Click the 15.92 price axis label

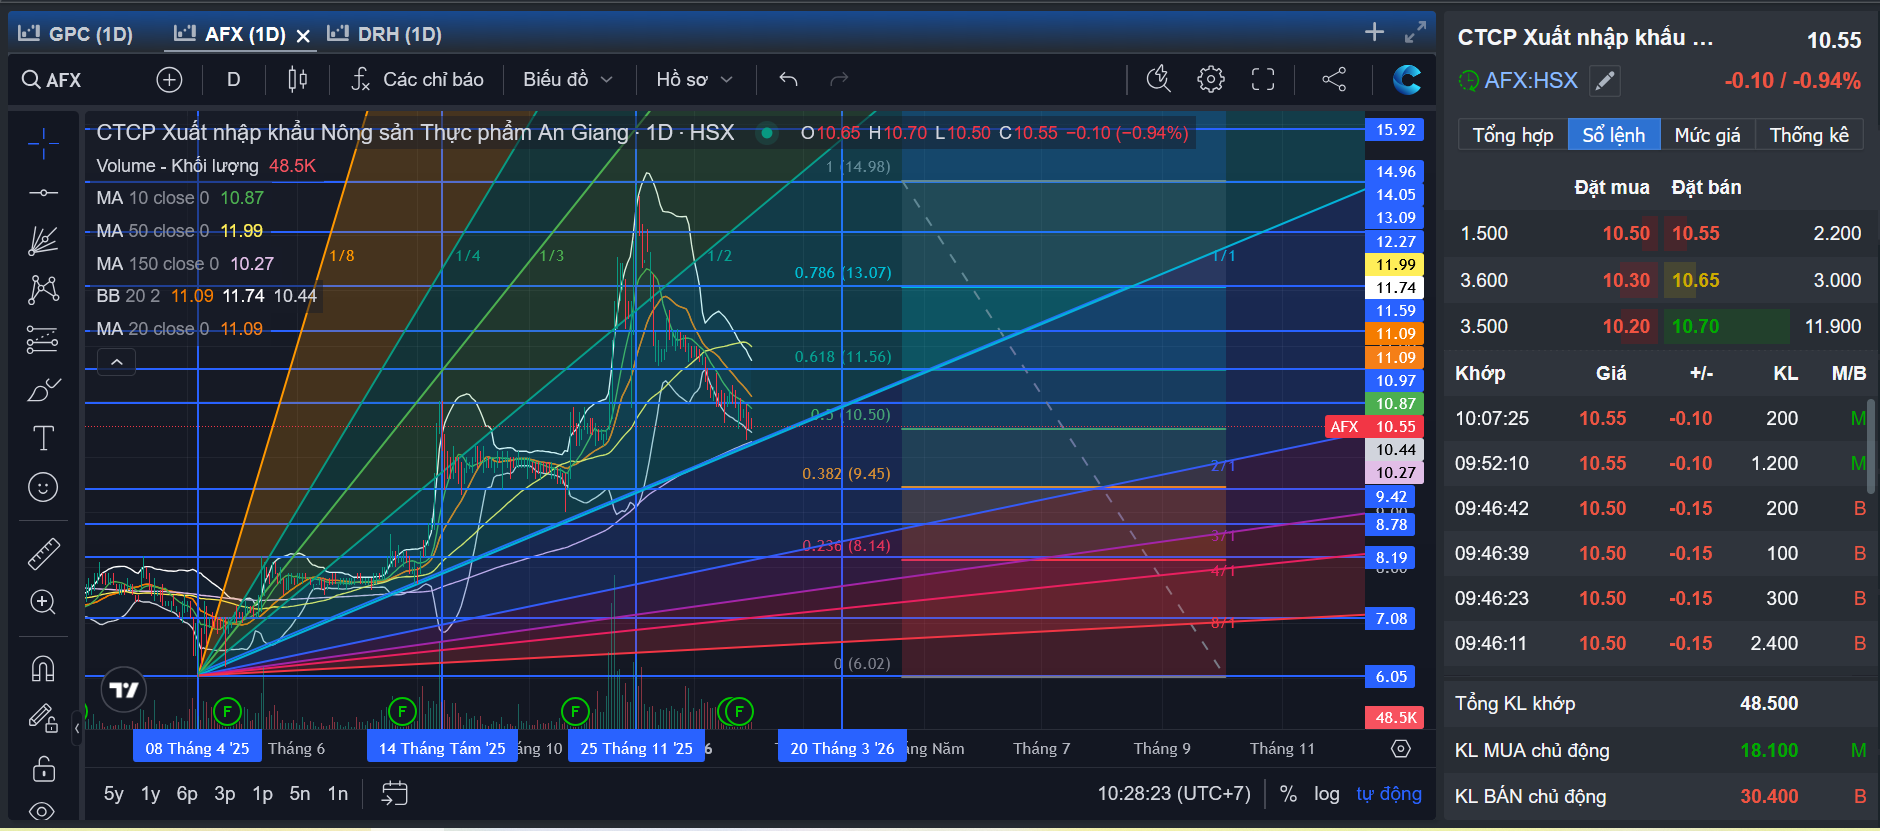[1395, 130]
